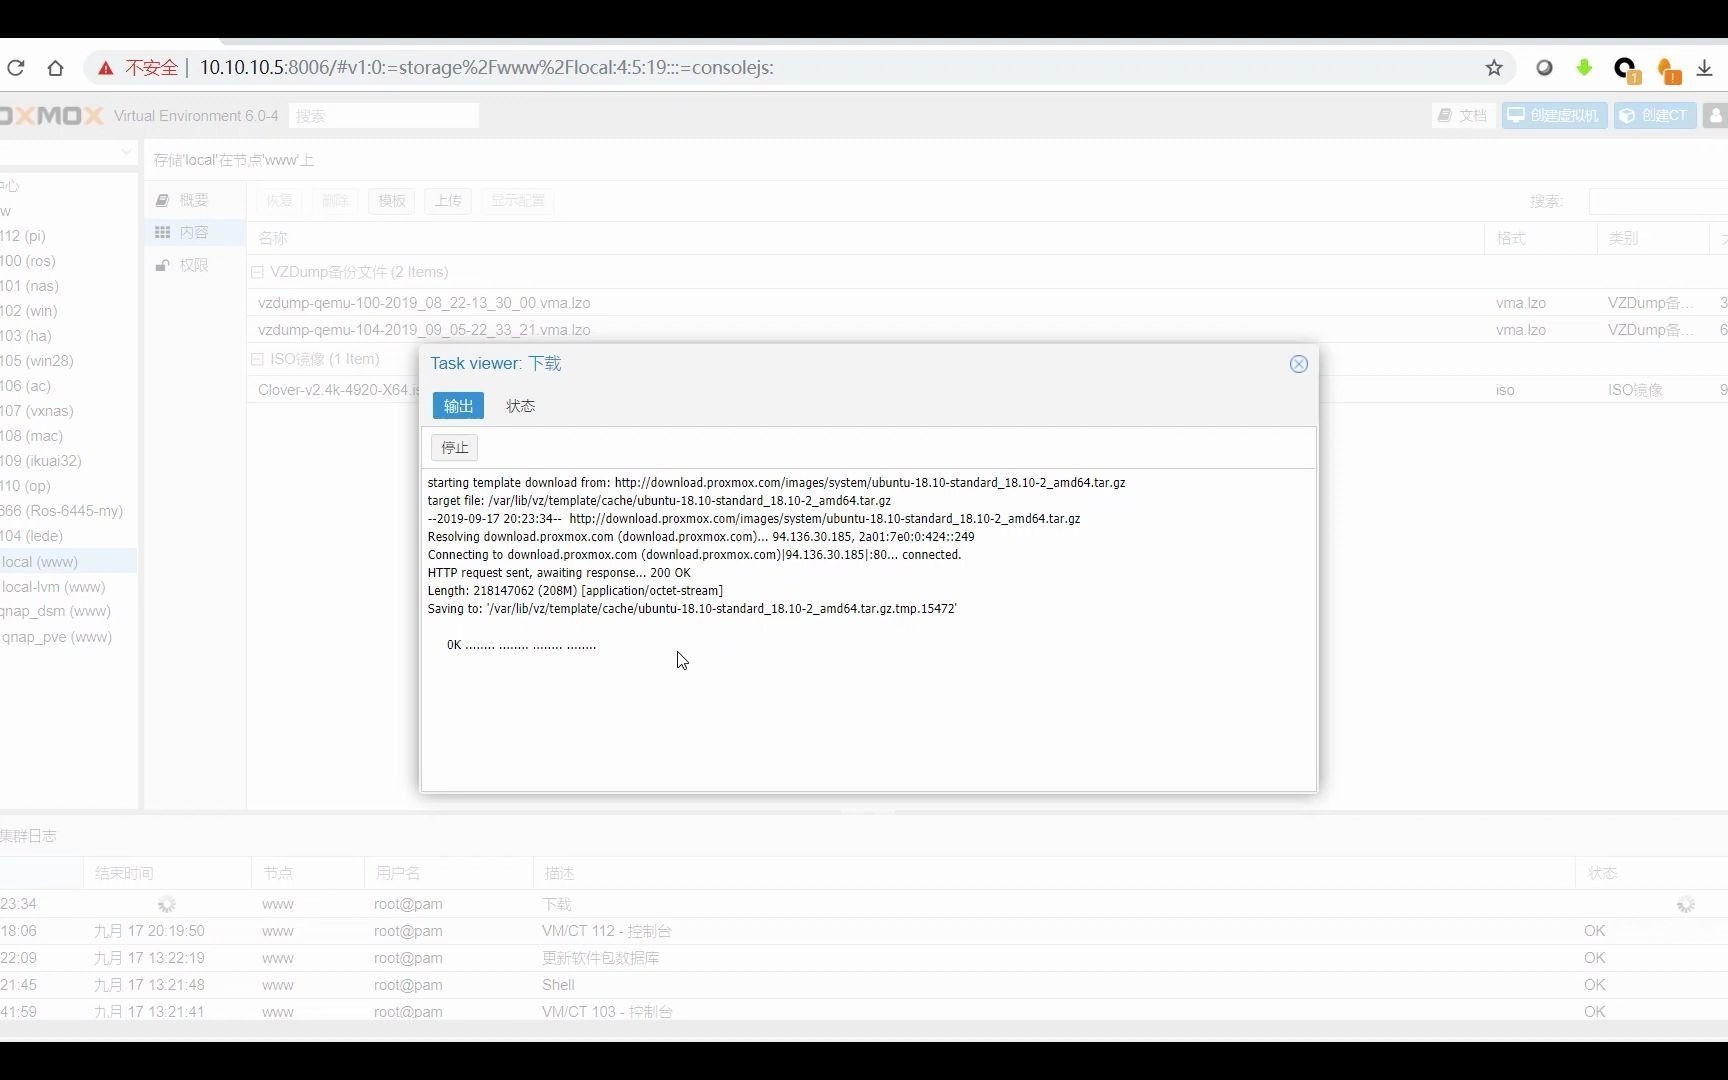Click the 文档 documentation button
Screen dimensions: 1728x1080
(x=1463, y=116)
